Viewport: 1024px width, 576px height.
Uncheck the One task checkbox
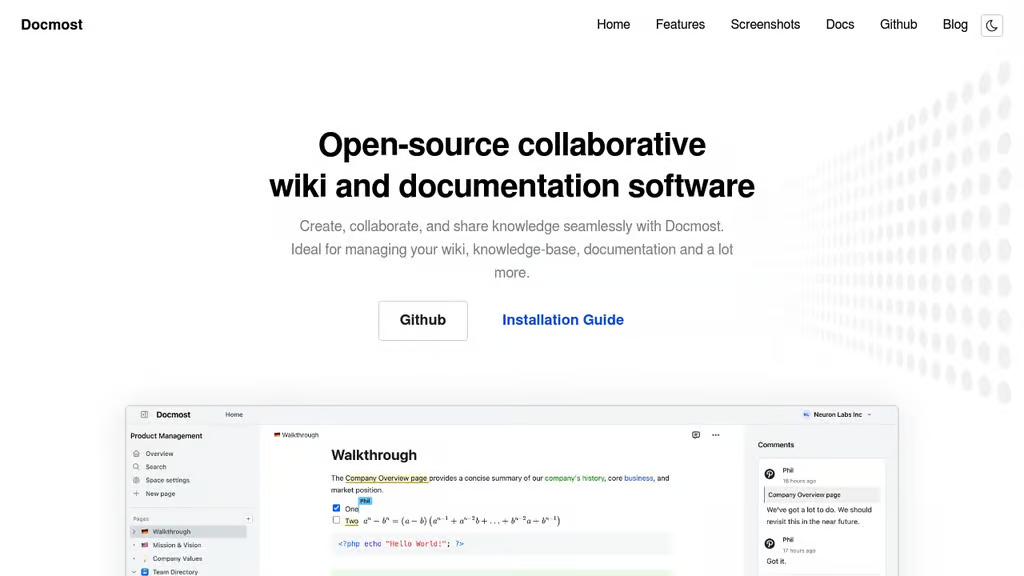point(336,508)
